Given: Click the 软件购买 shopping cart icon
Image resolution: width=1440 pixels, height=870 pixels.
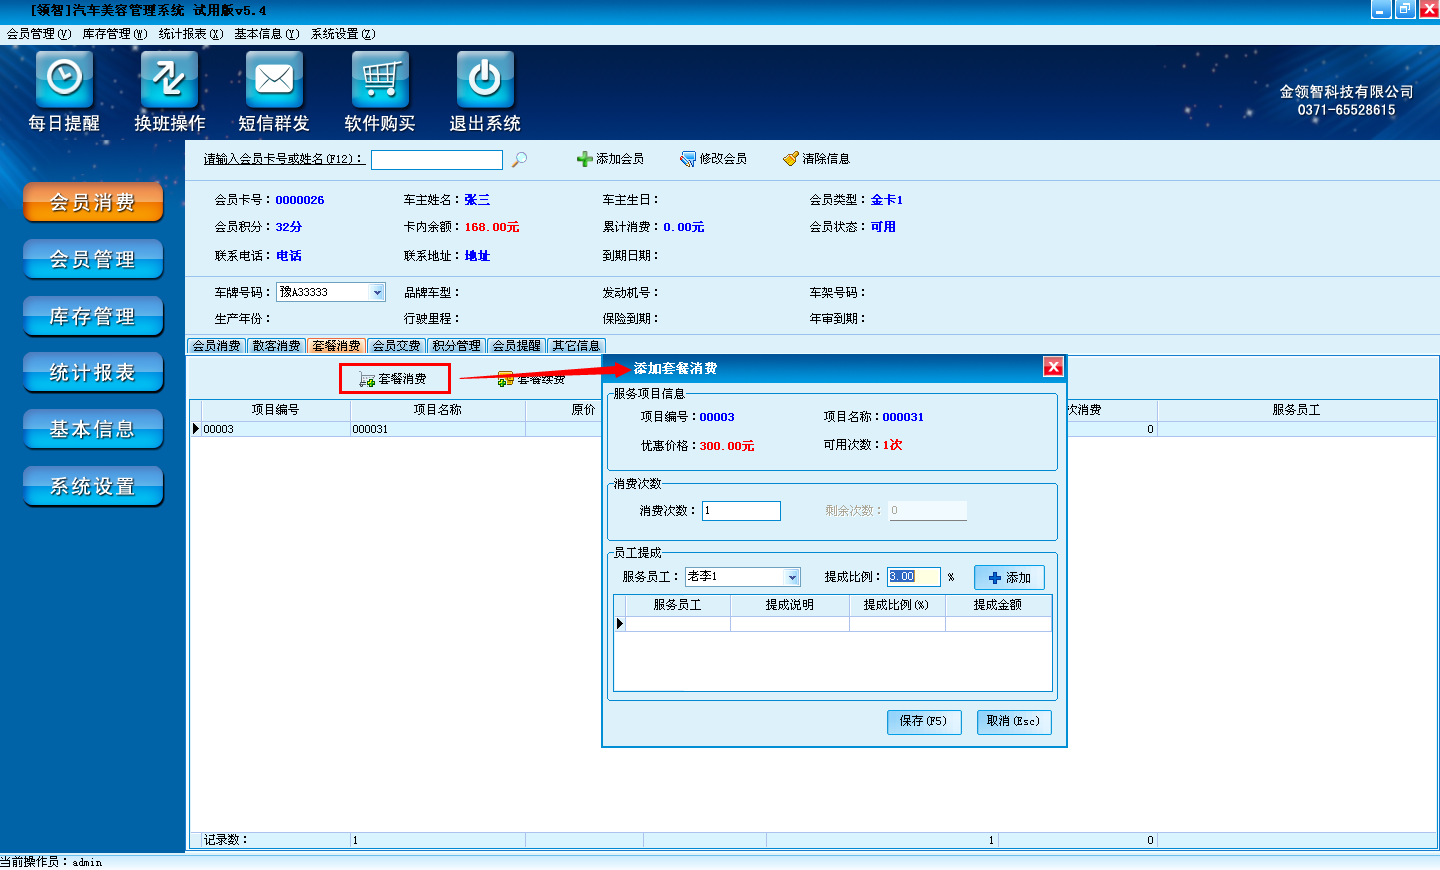Looking at the screenshot, I should (380, 79).
